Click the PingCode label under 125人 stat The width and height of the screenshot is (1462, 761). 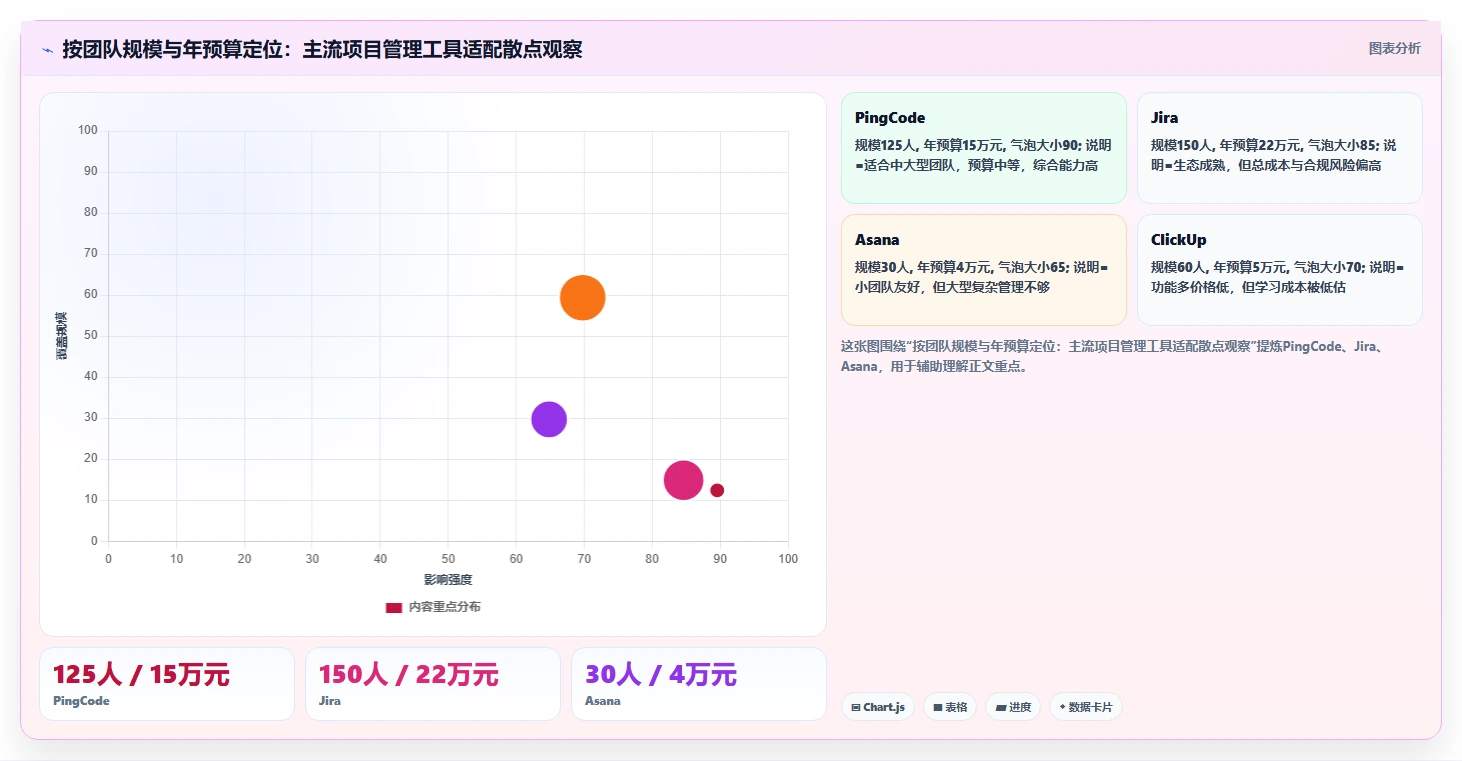81,701
